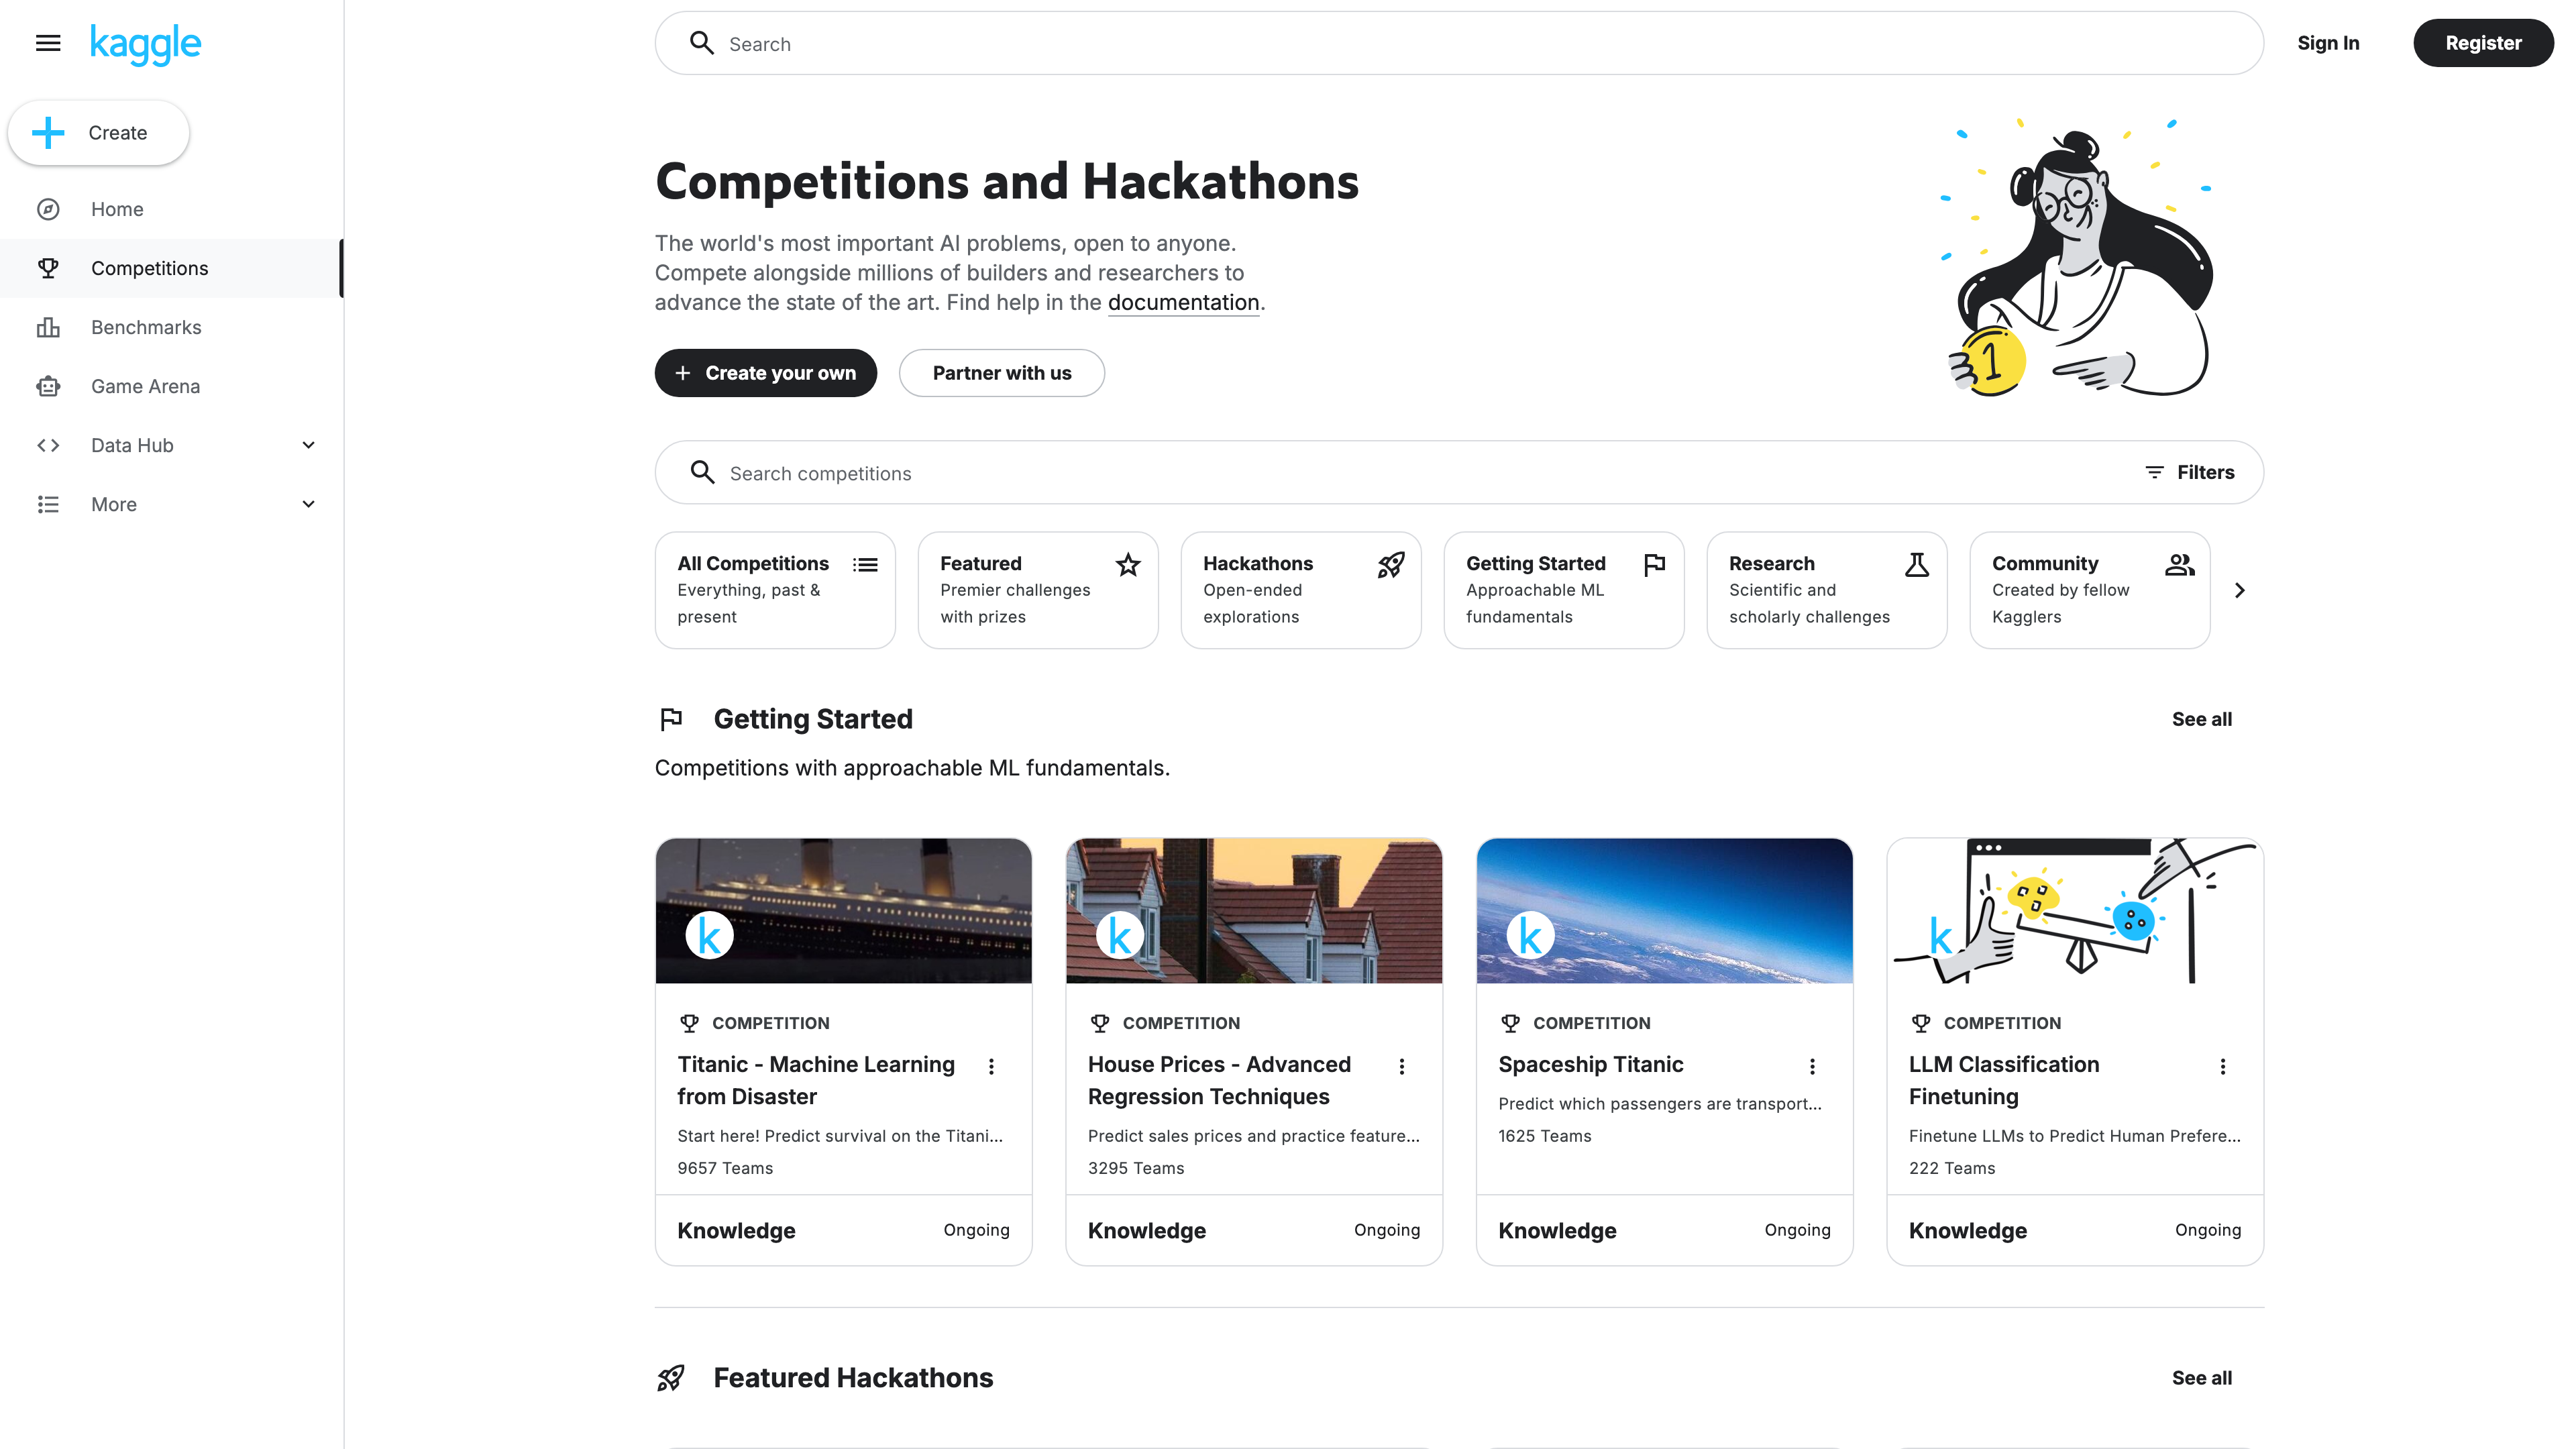Click the '9657 Teams' text
The image size is (2576, 1449).
(725, 1168)
